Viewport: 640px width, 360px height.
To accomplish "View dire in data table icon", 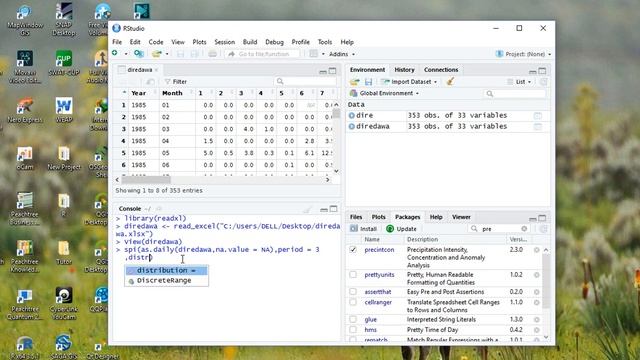I will [x=538, y=116].
